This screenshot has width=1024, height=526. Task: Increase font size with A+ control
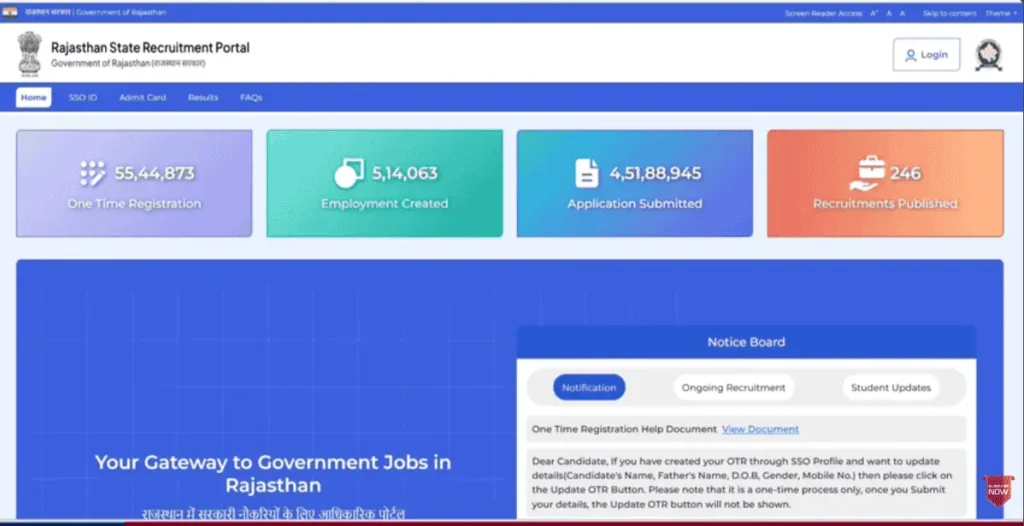(874, 13)
